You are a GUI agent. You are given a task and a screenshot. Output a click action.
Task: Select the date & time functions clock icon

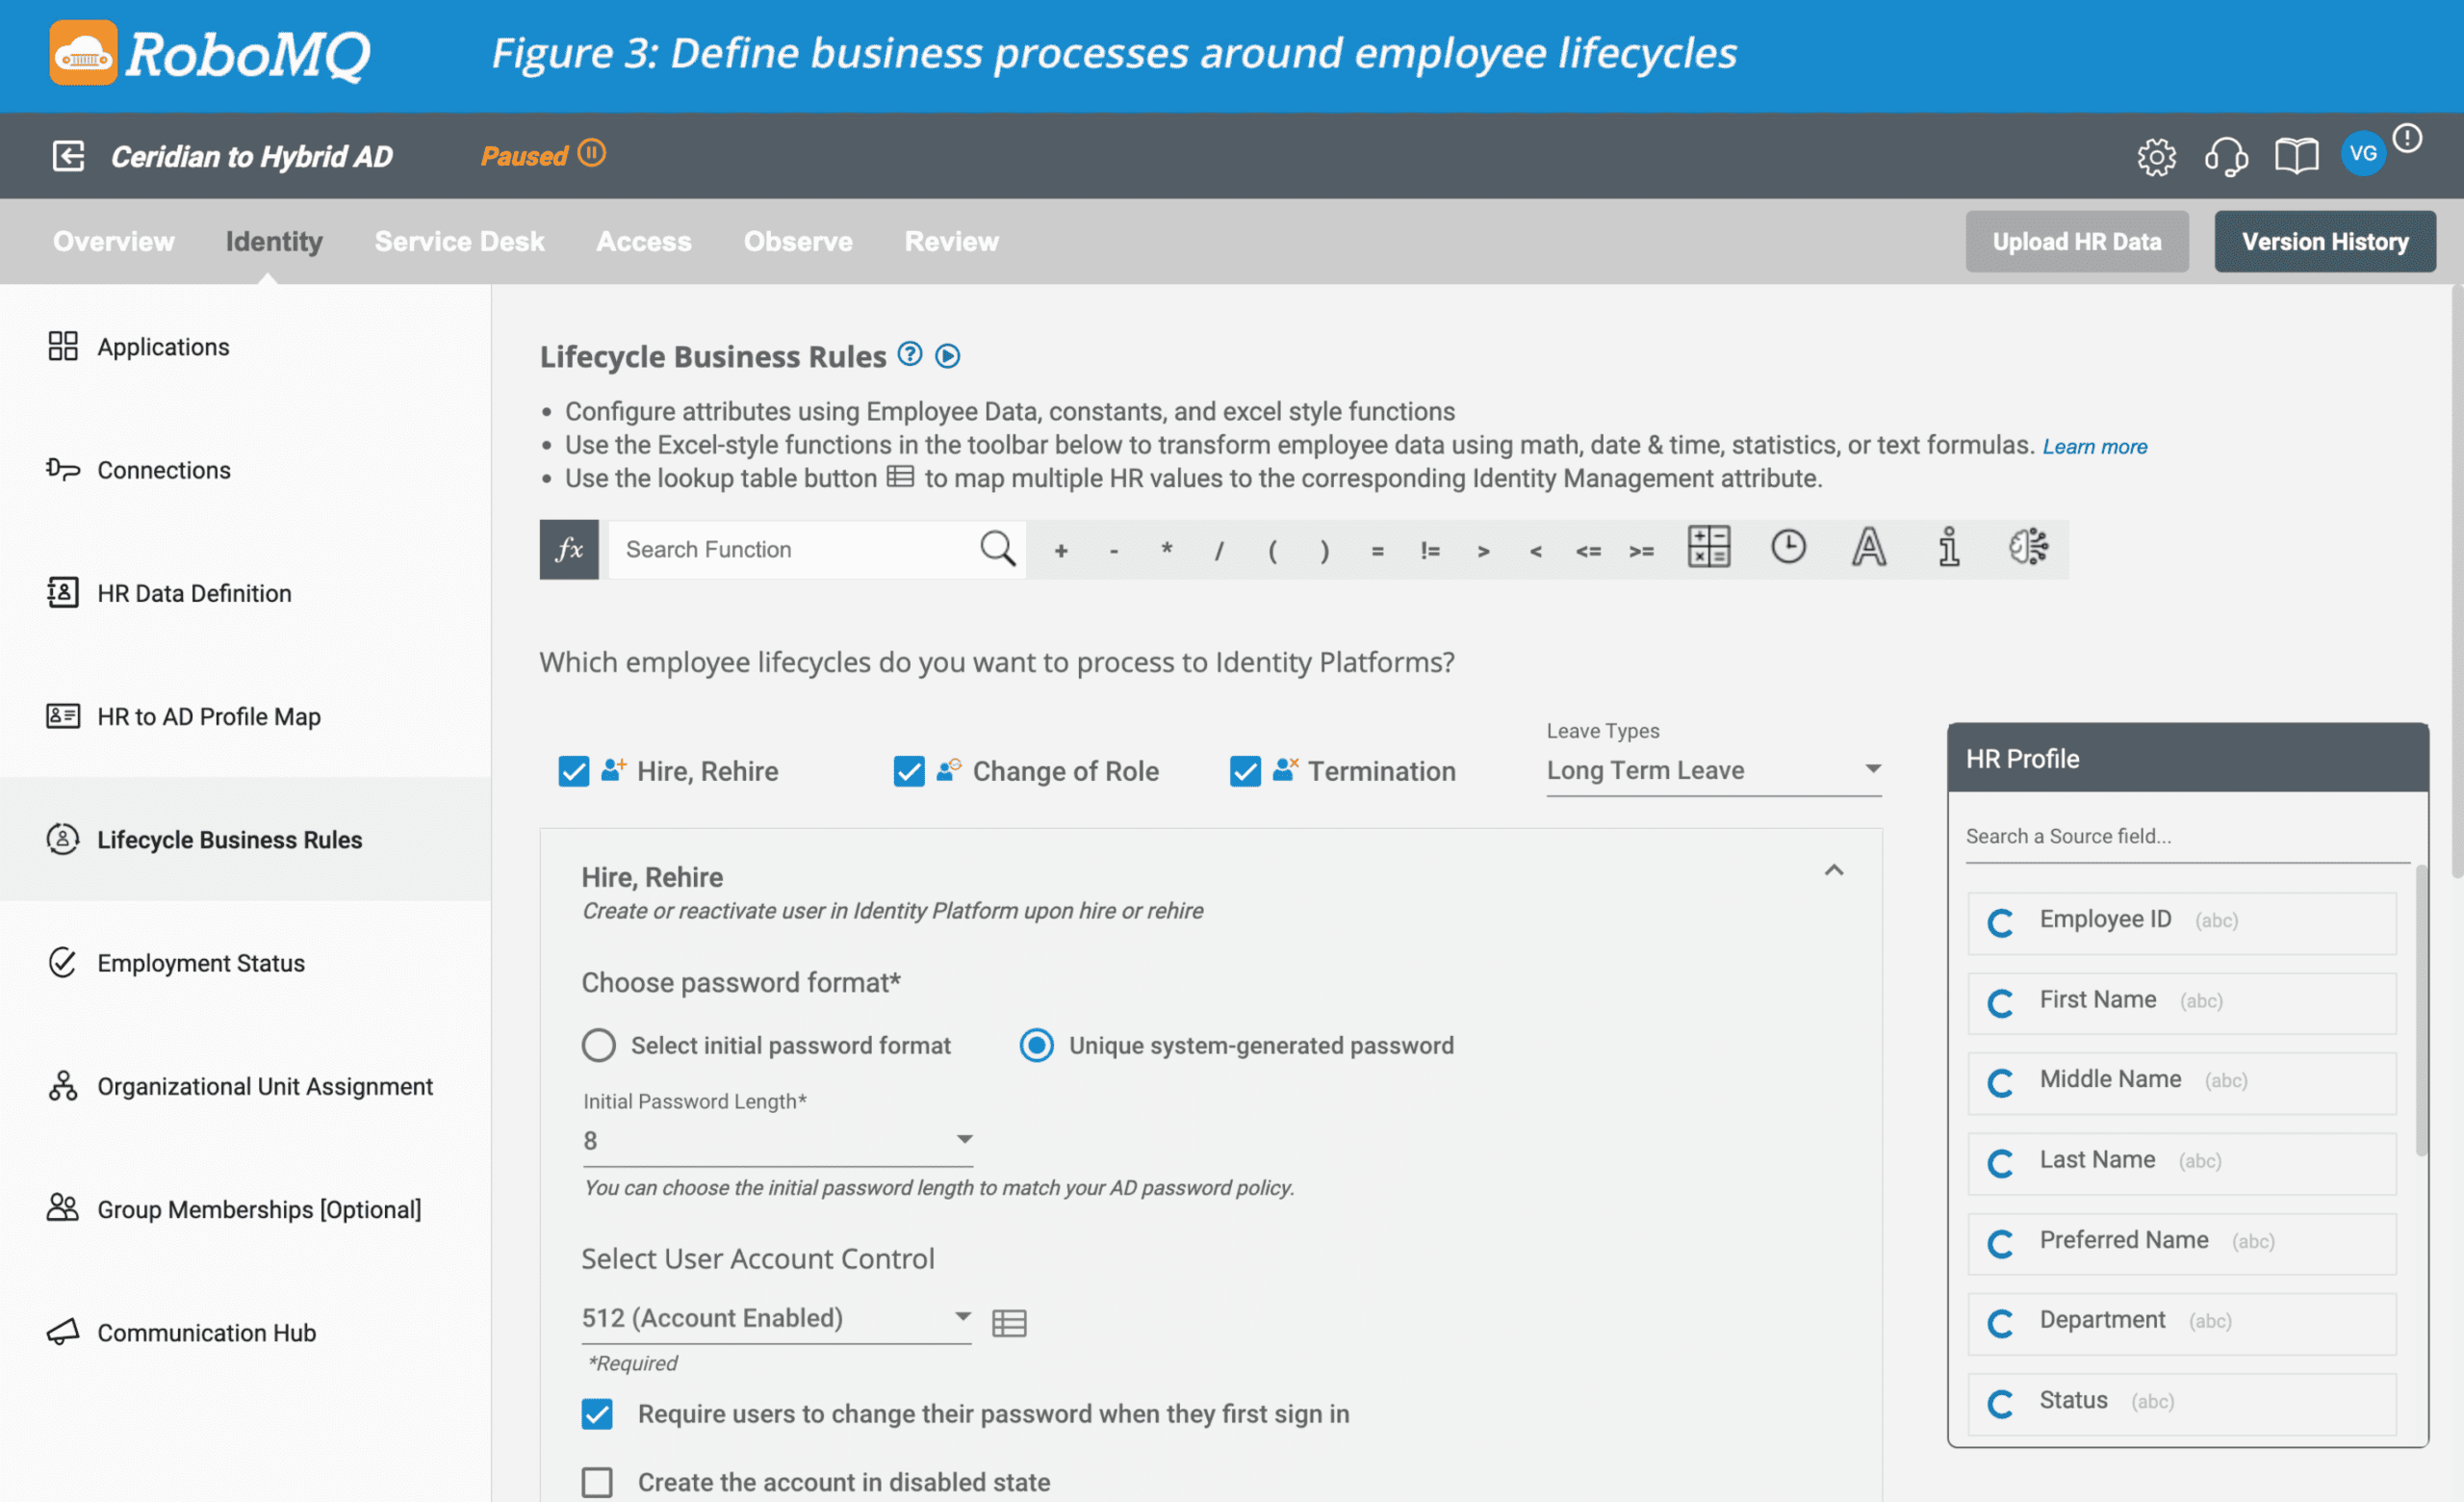click(1789, 548)
